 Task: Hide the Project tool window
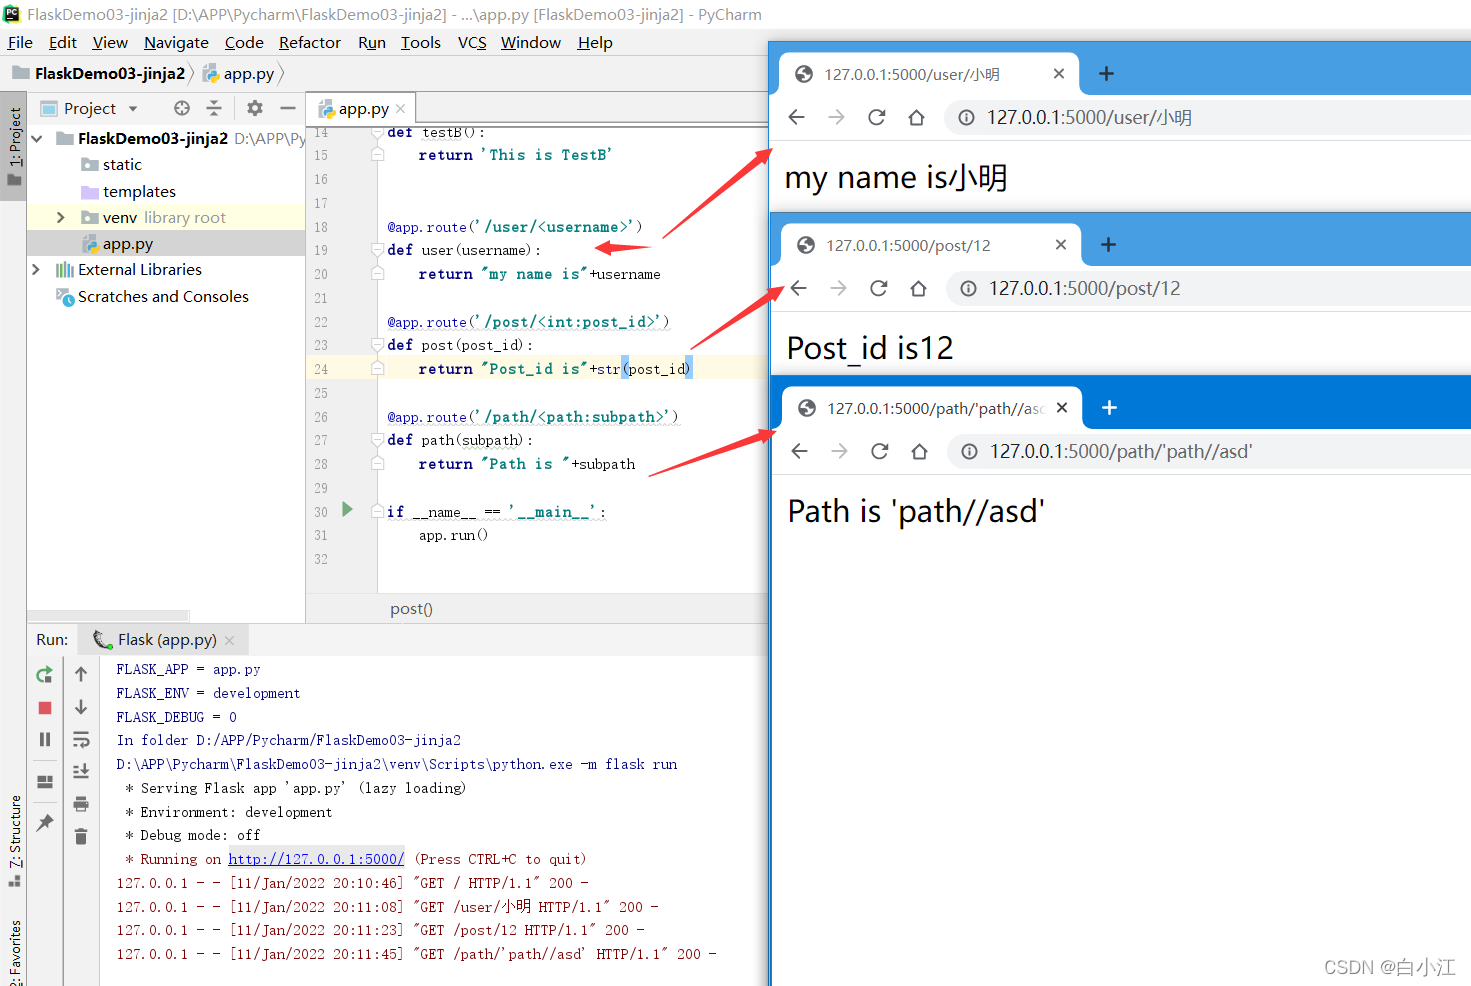(288, 108)
